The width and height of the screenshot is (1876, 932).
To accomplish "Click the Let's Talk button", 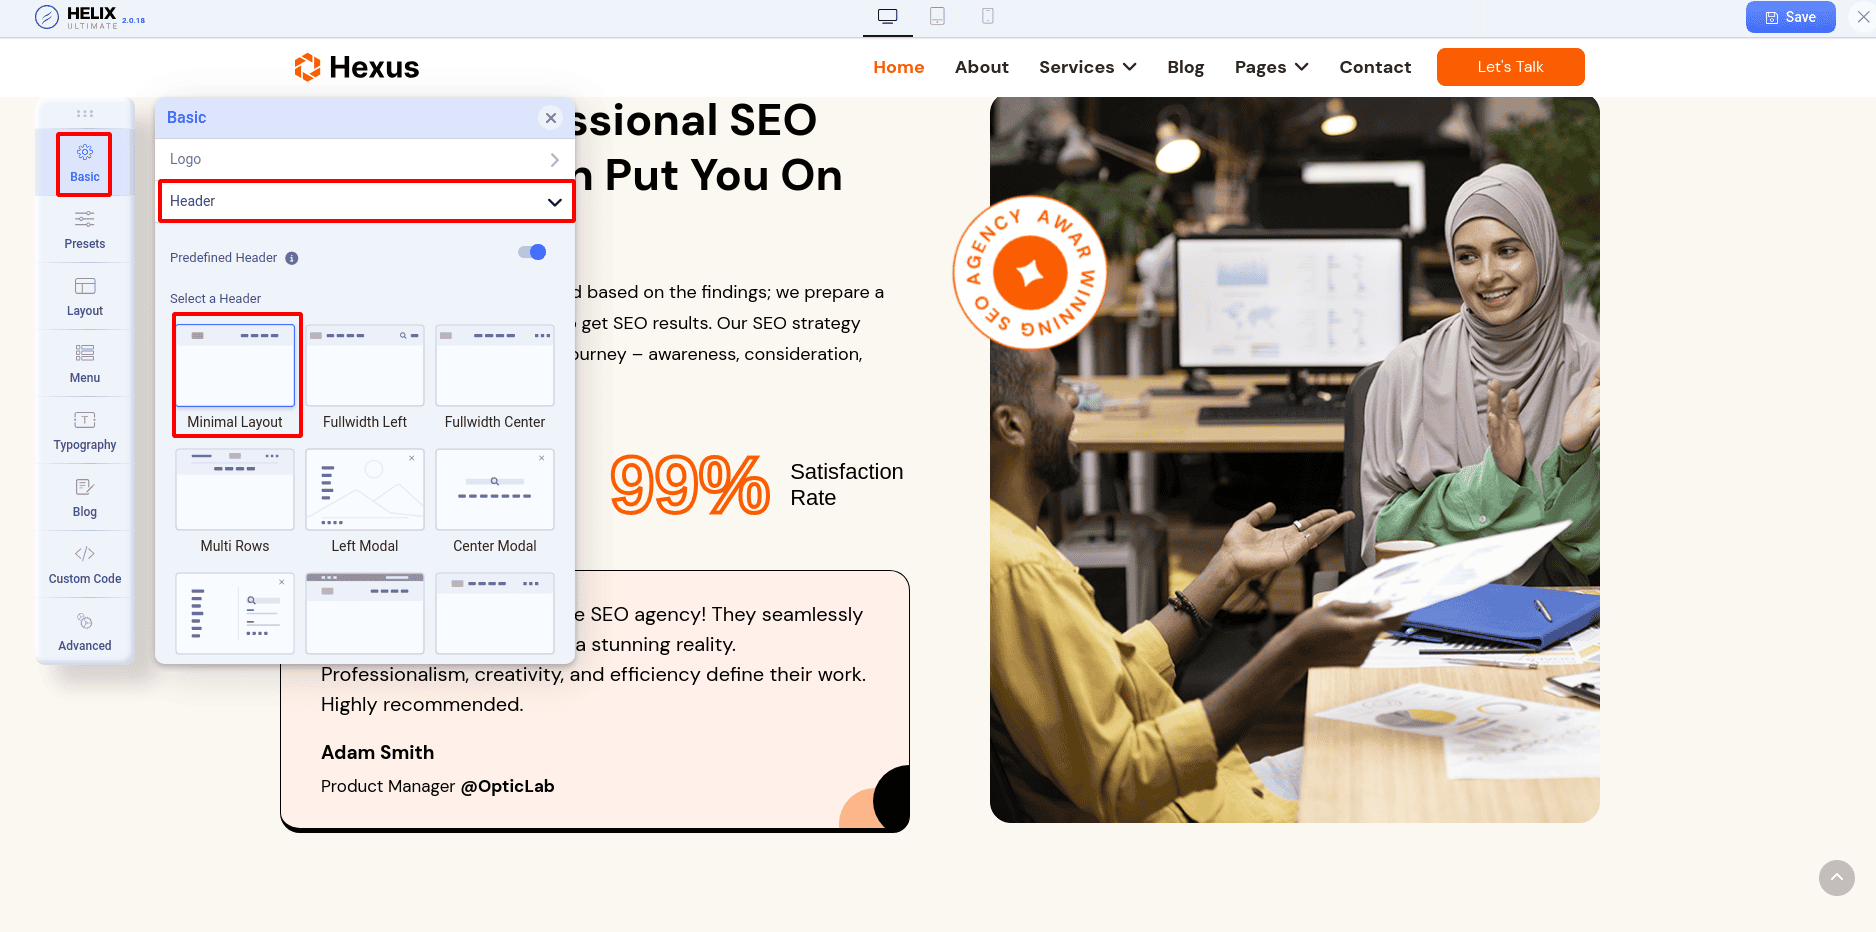I will tap(1510, 67).
